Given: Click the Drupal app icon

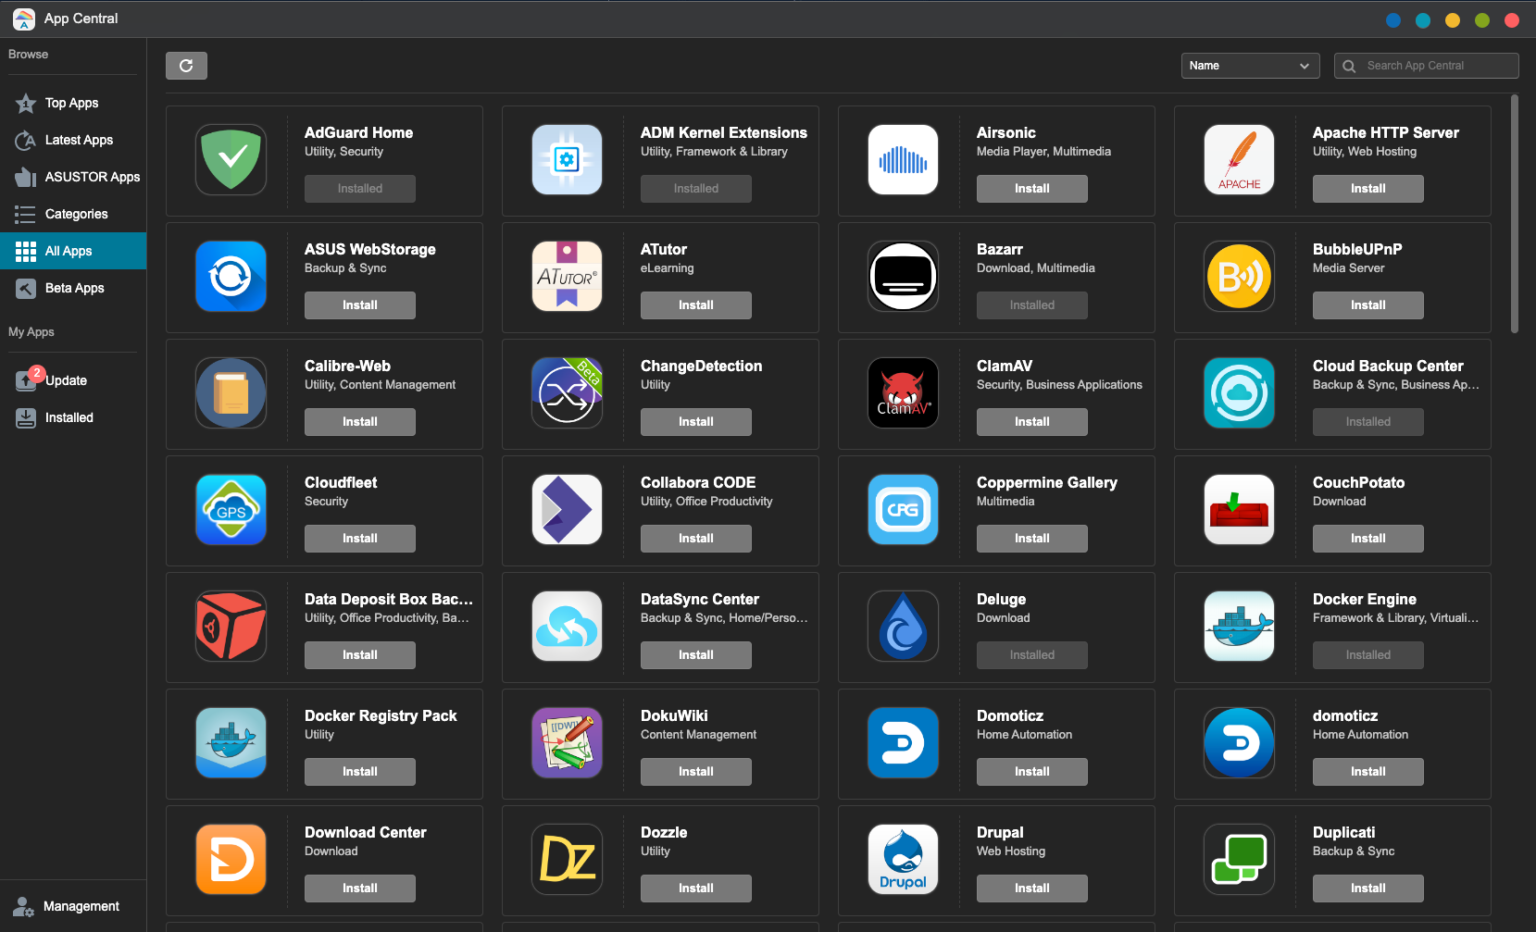Looking at the screenshot, I should 903,859.
